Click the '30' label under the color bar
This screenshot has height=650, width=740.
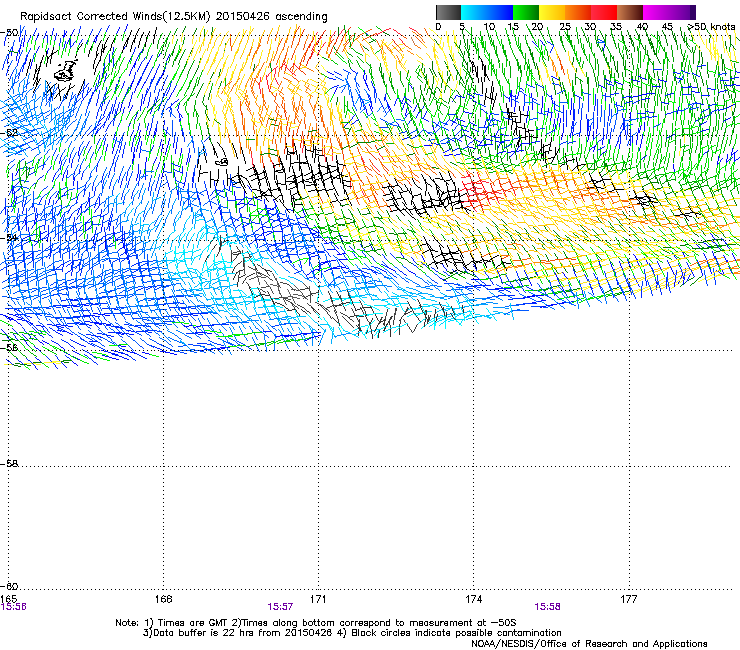tap(590, 27)
